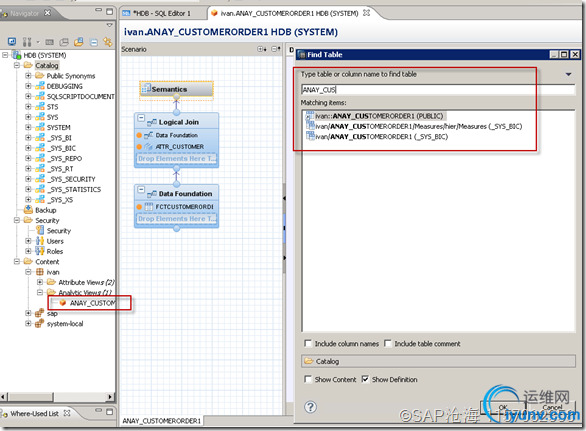Toggle the link with editor icon in Navigator
The height and width of the screenshot is (431, 586).
[108, 42]
